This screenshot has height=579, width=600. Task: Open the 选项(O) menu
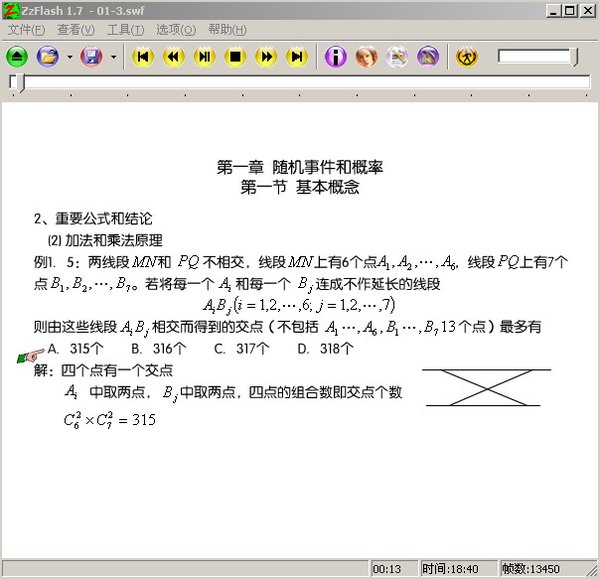point(176,29)
